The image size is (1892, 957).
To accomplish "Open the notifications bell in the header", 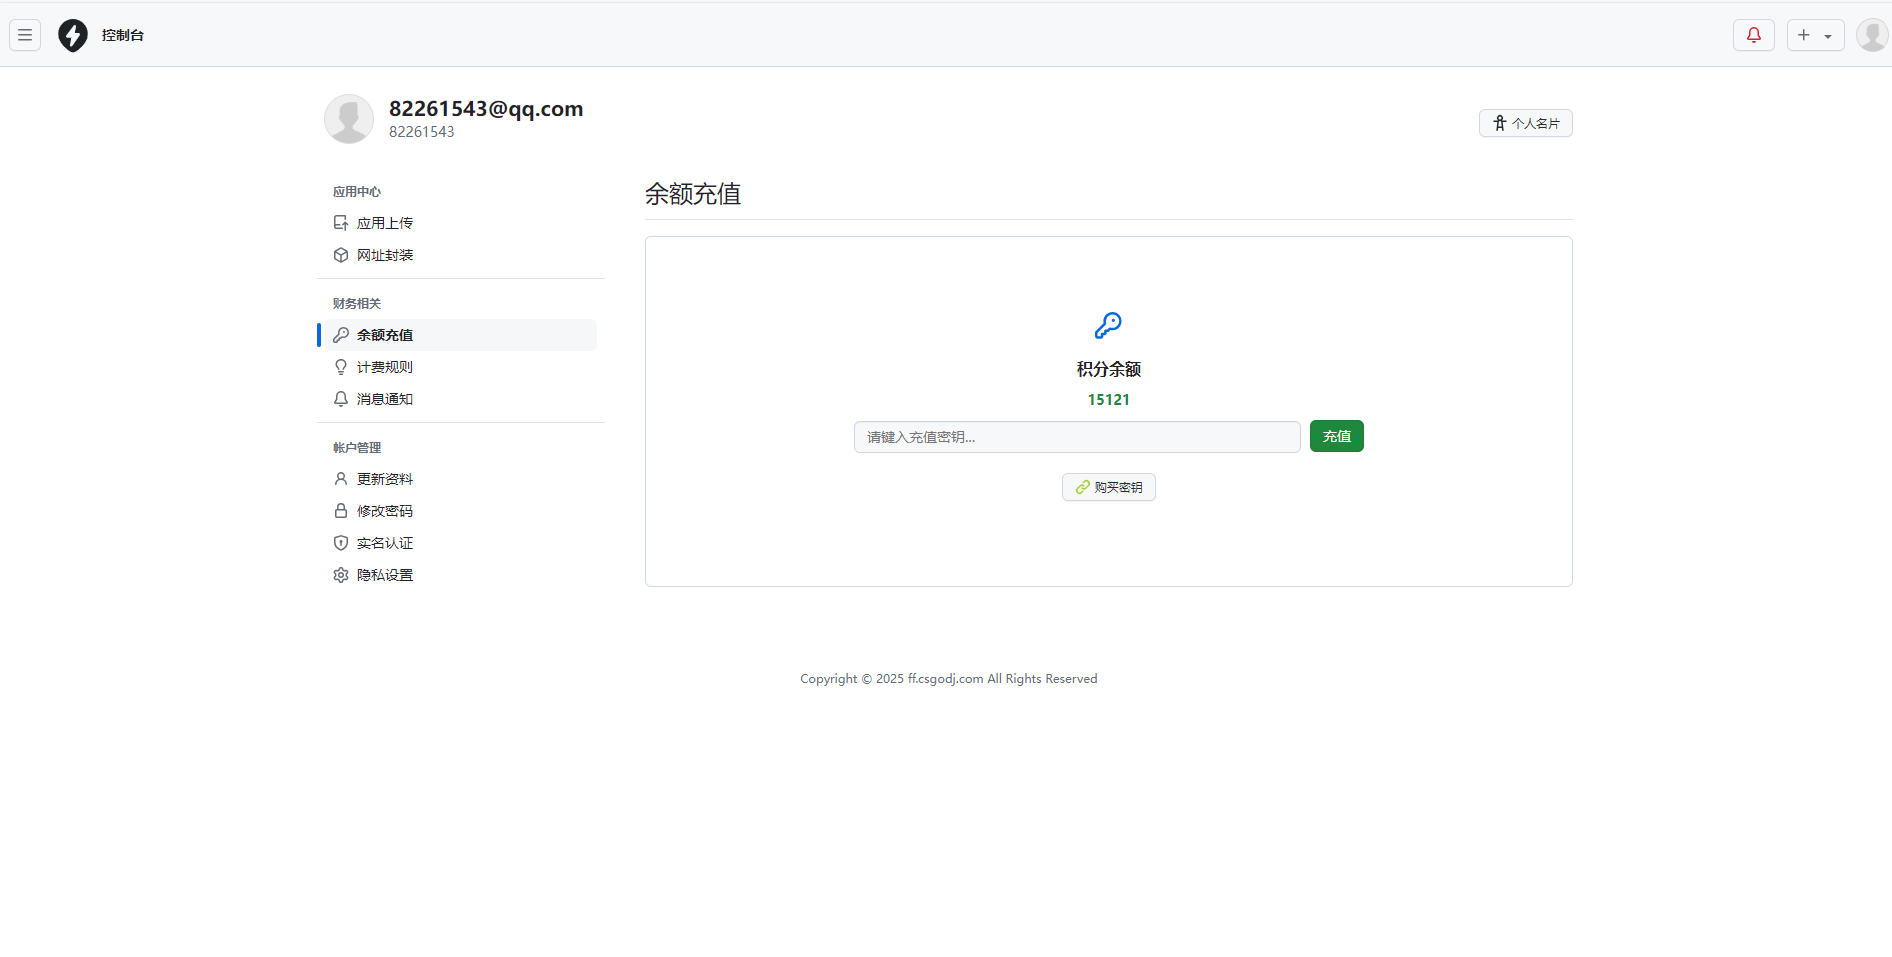I will pos(1753,35).
